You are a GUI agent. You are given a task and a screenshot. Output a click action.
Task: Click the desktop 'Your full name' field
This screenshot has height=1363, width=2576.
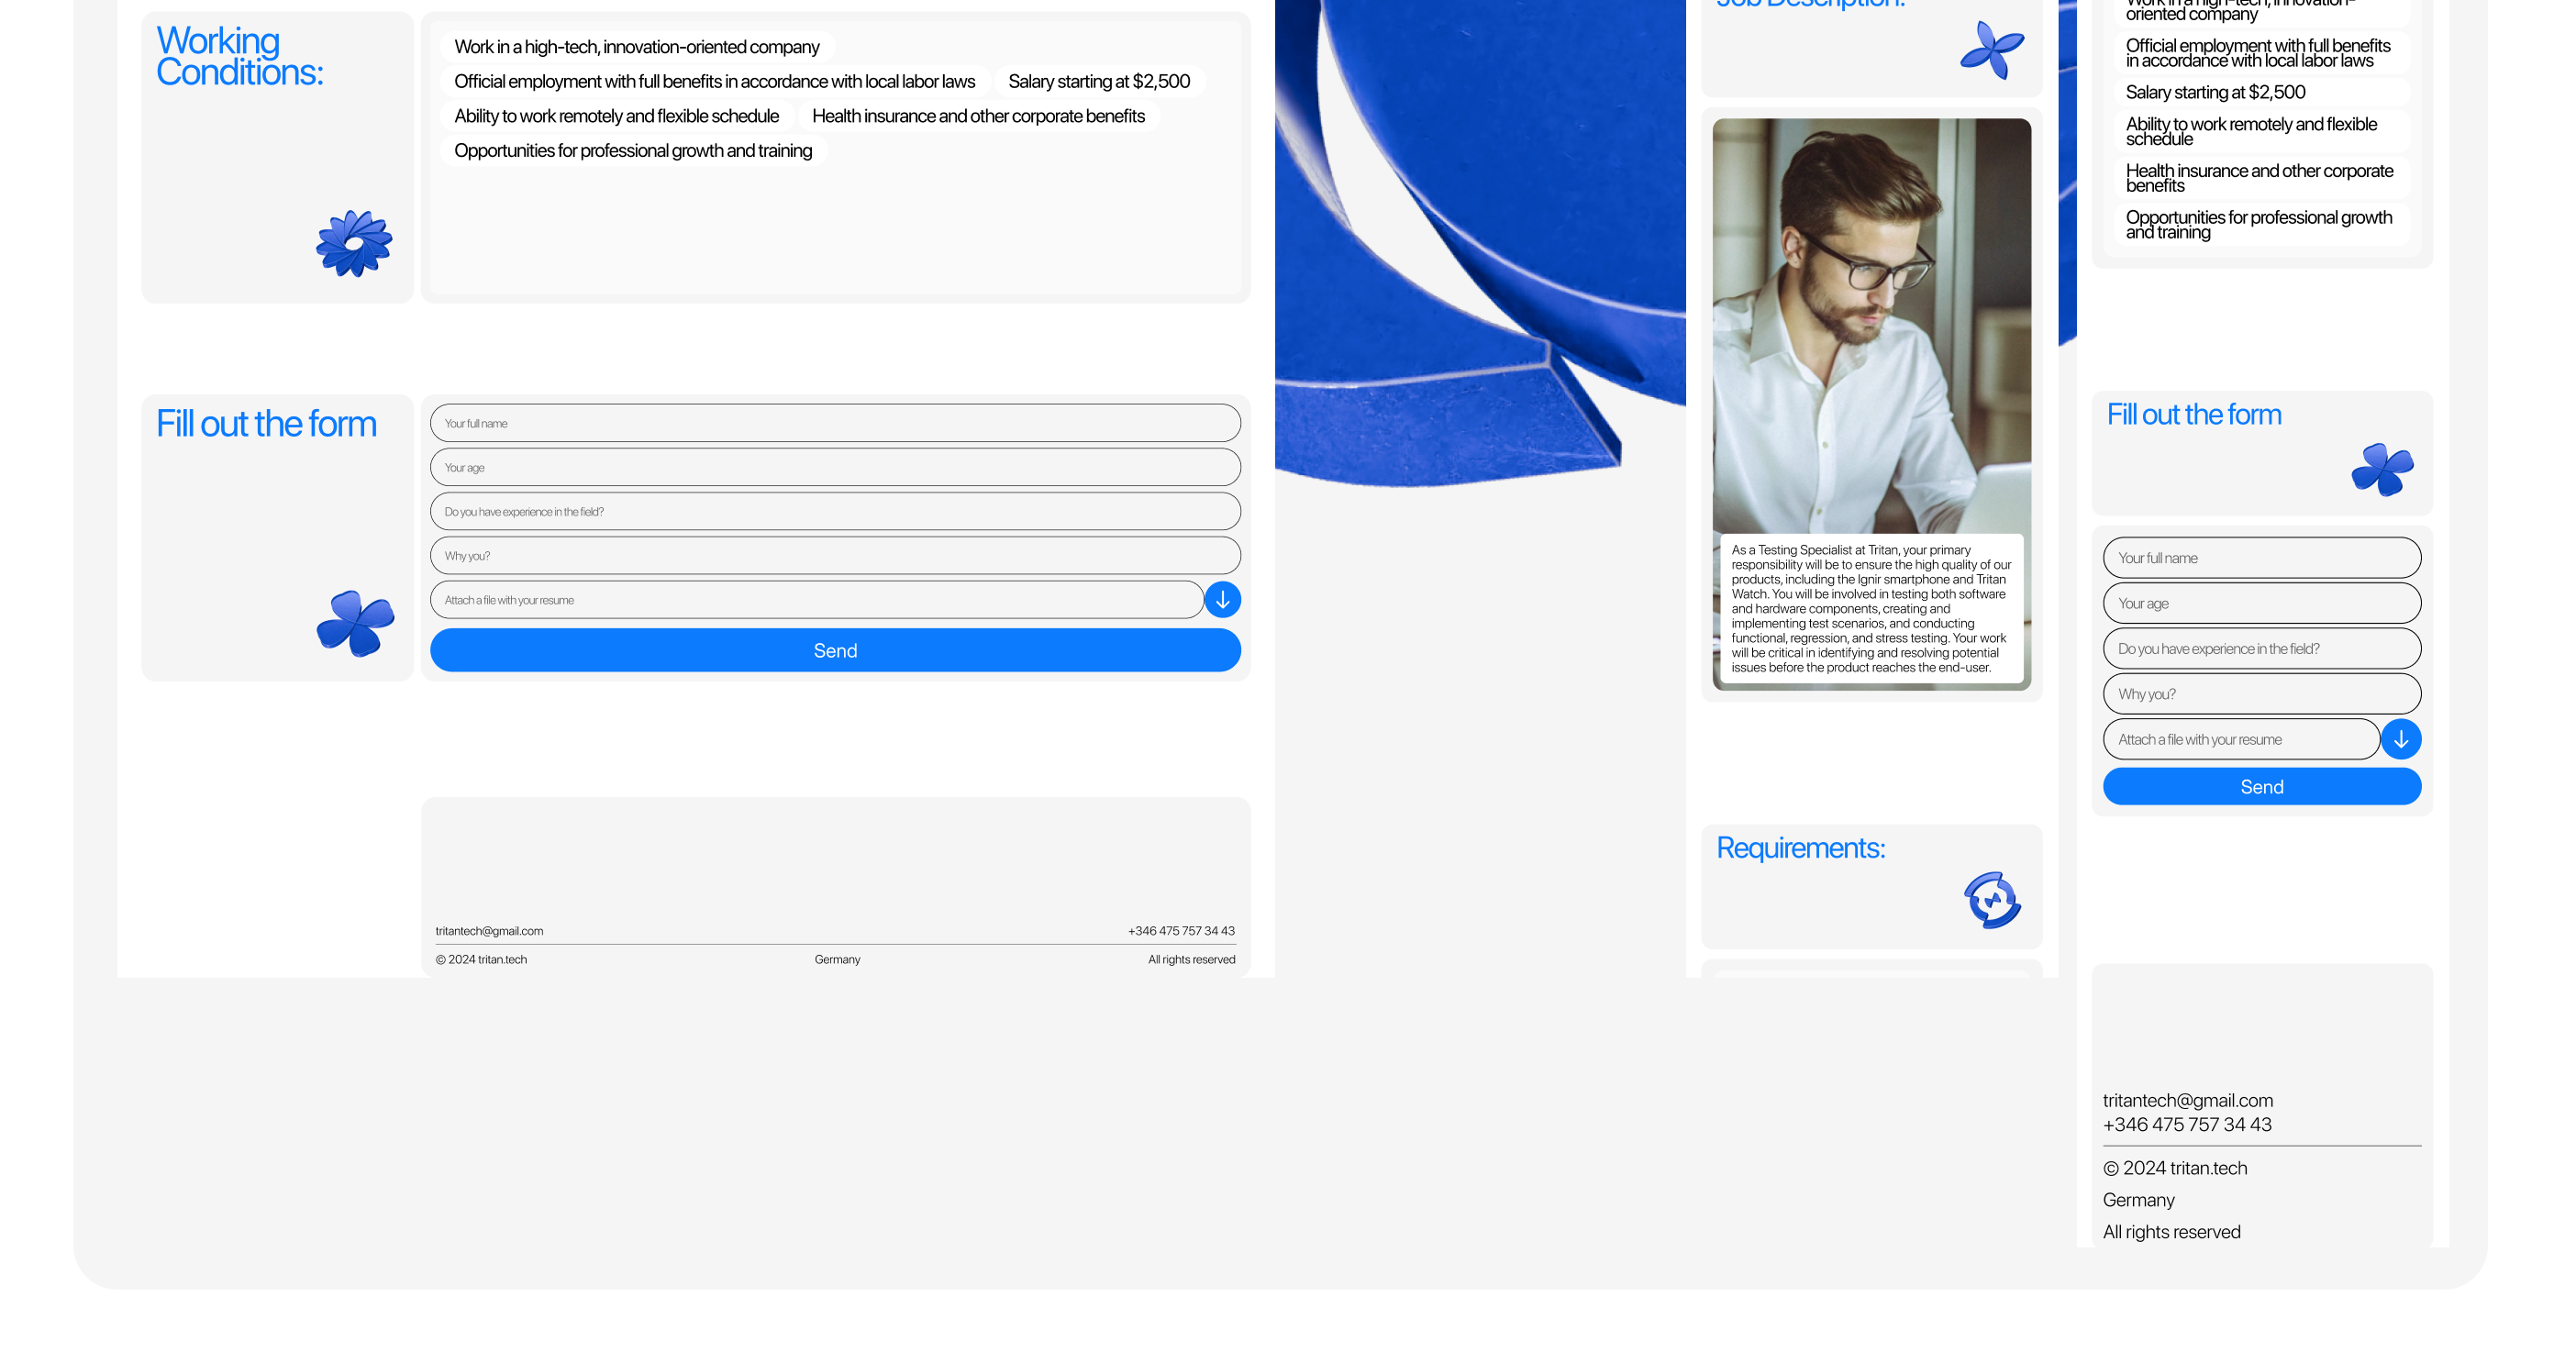point(835,423)
